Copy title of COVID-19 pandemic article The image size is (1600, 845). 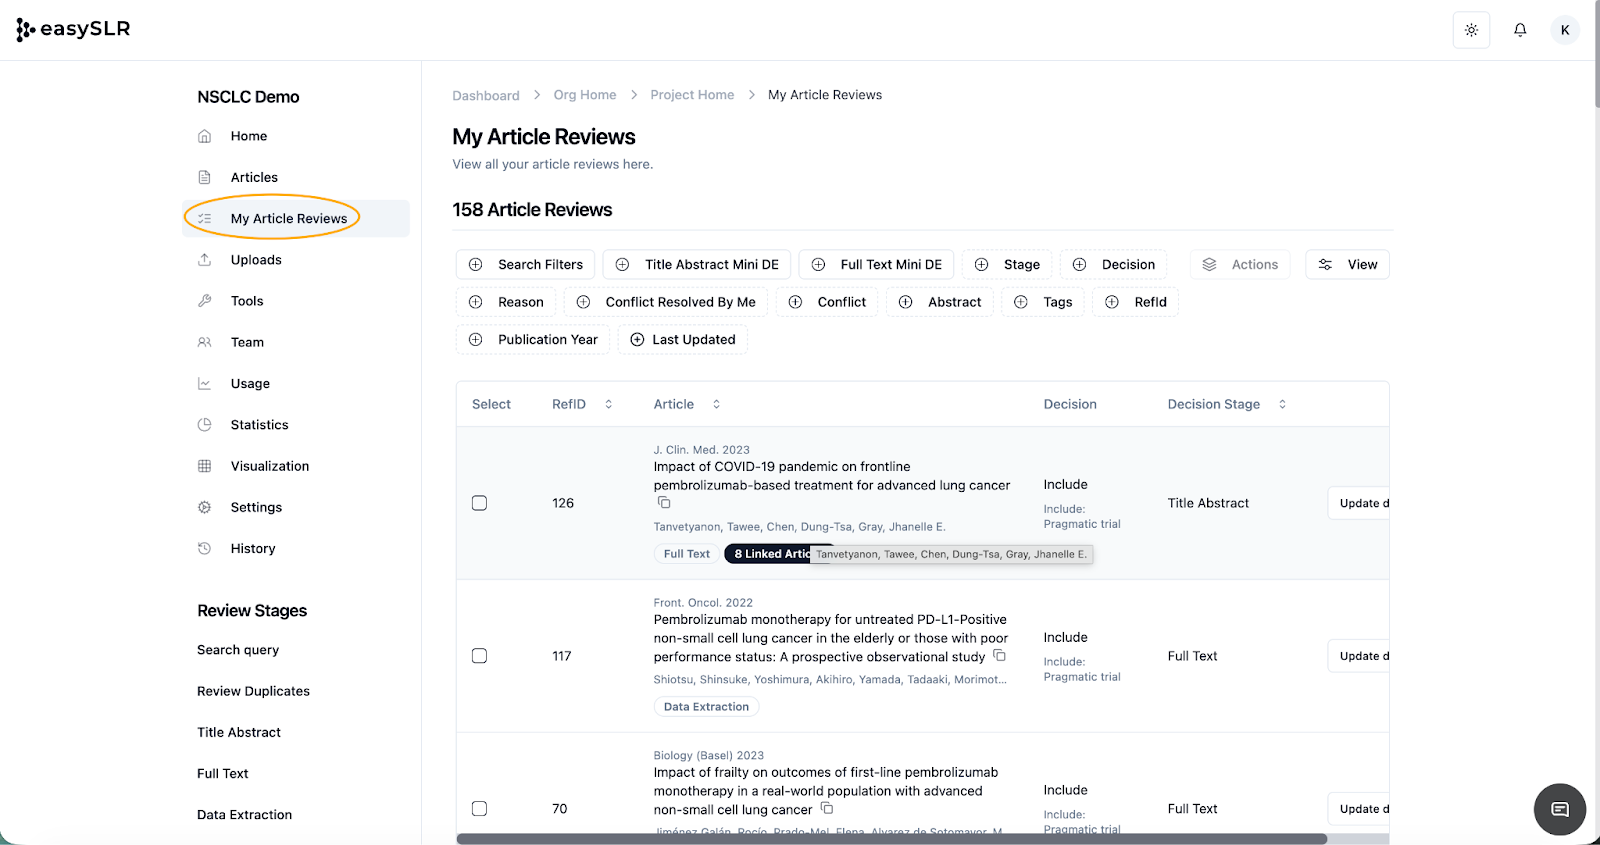(x=664, y=503)
